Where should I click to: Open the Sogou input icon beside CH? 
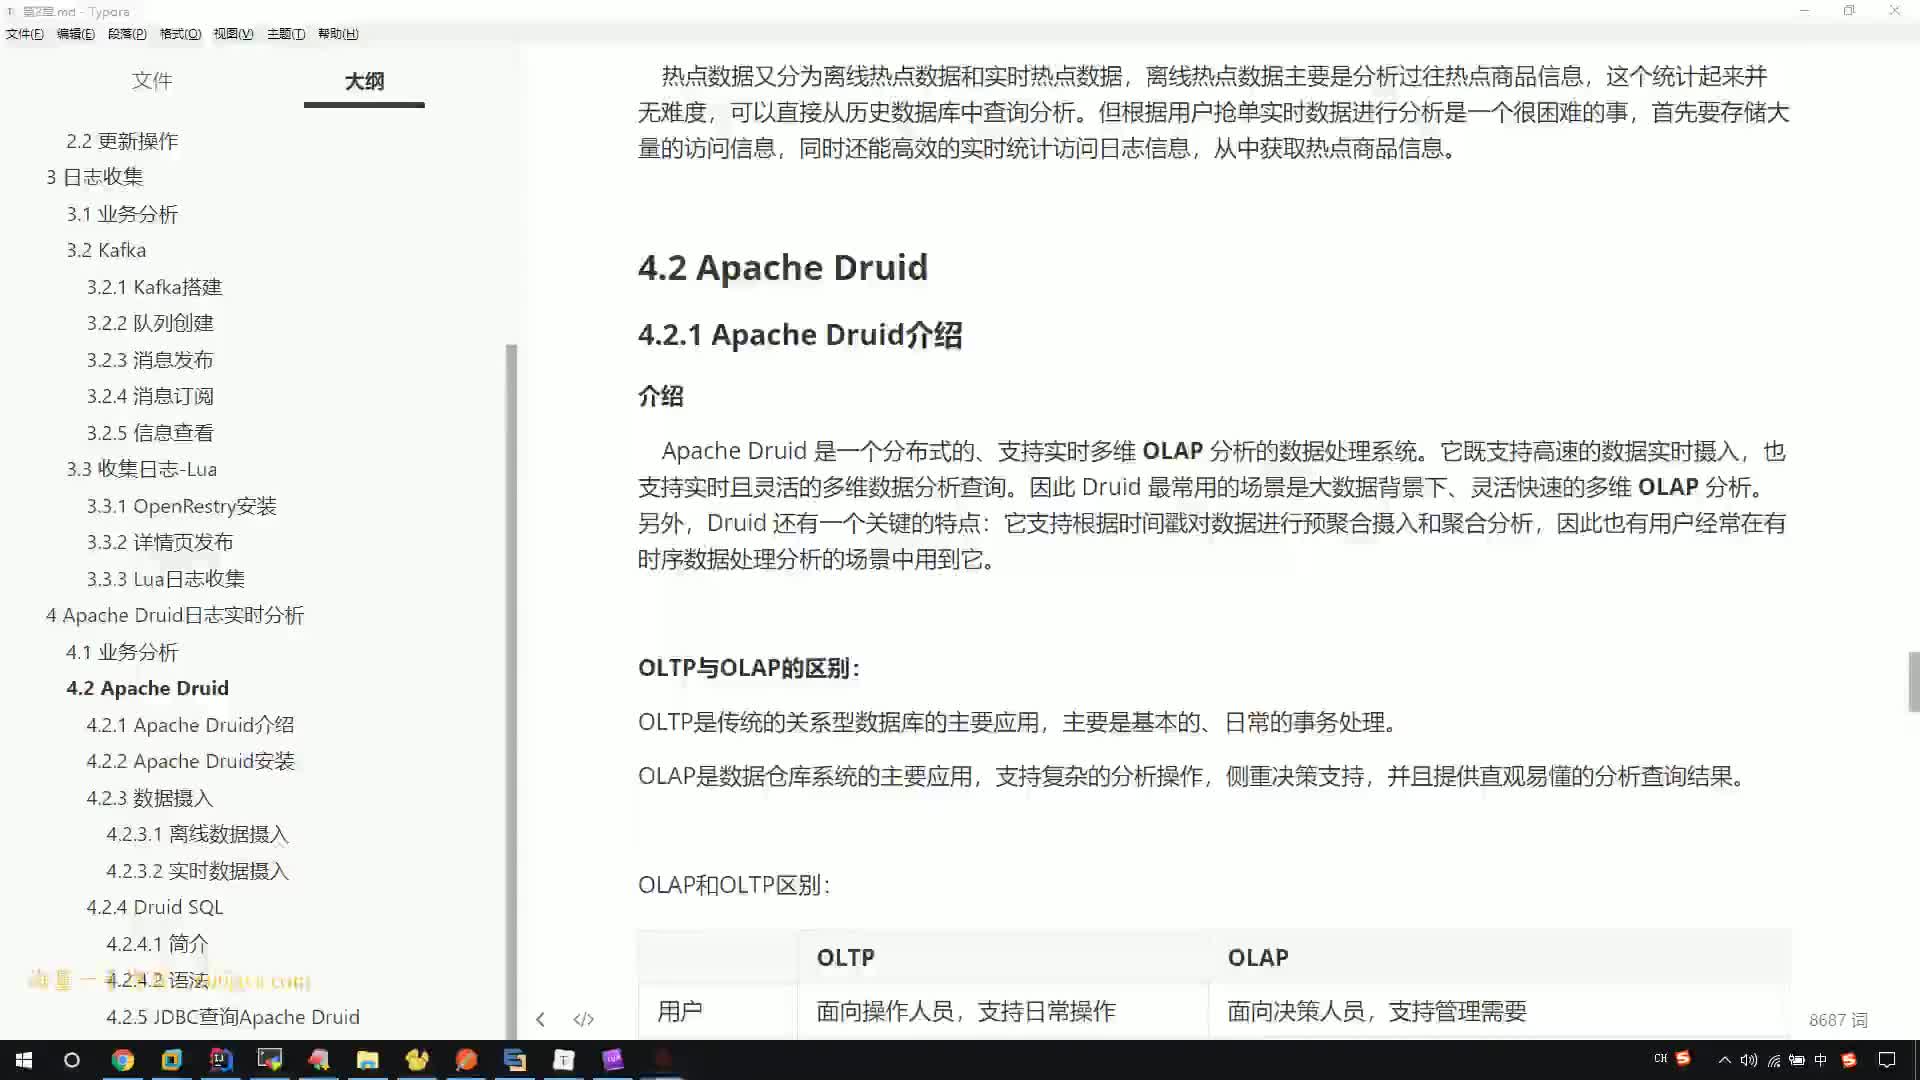[1683, 1058]
